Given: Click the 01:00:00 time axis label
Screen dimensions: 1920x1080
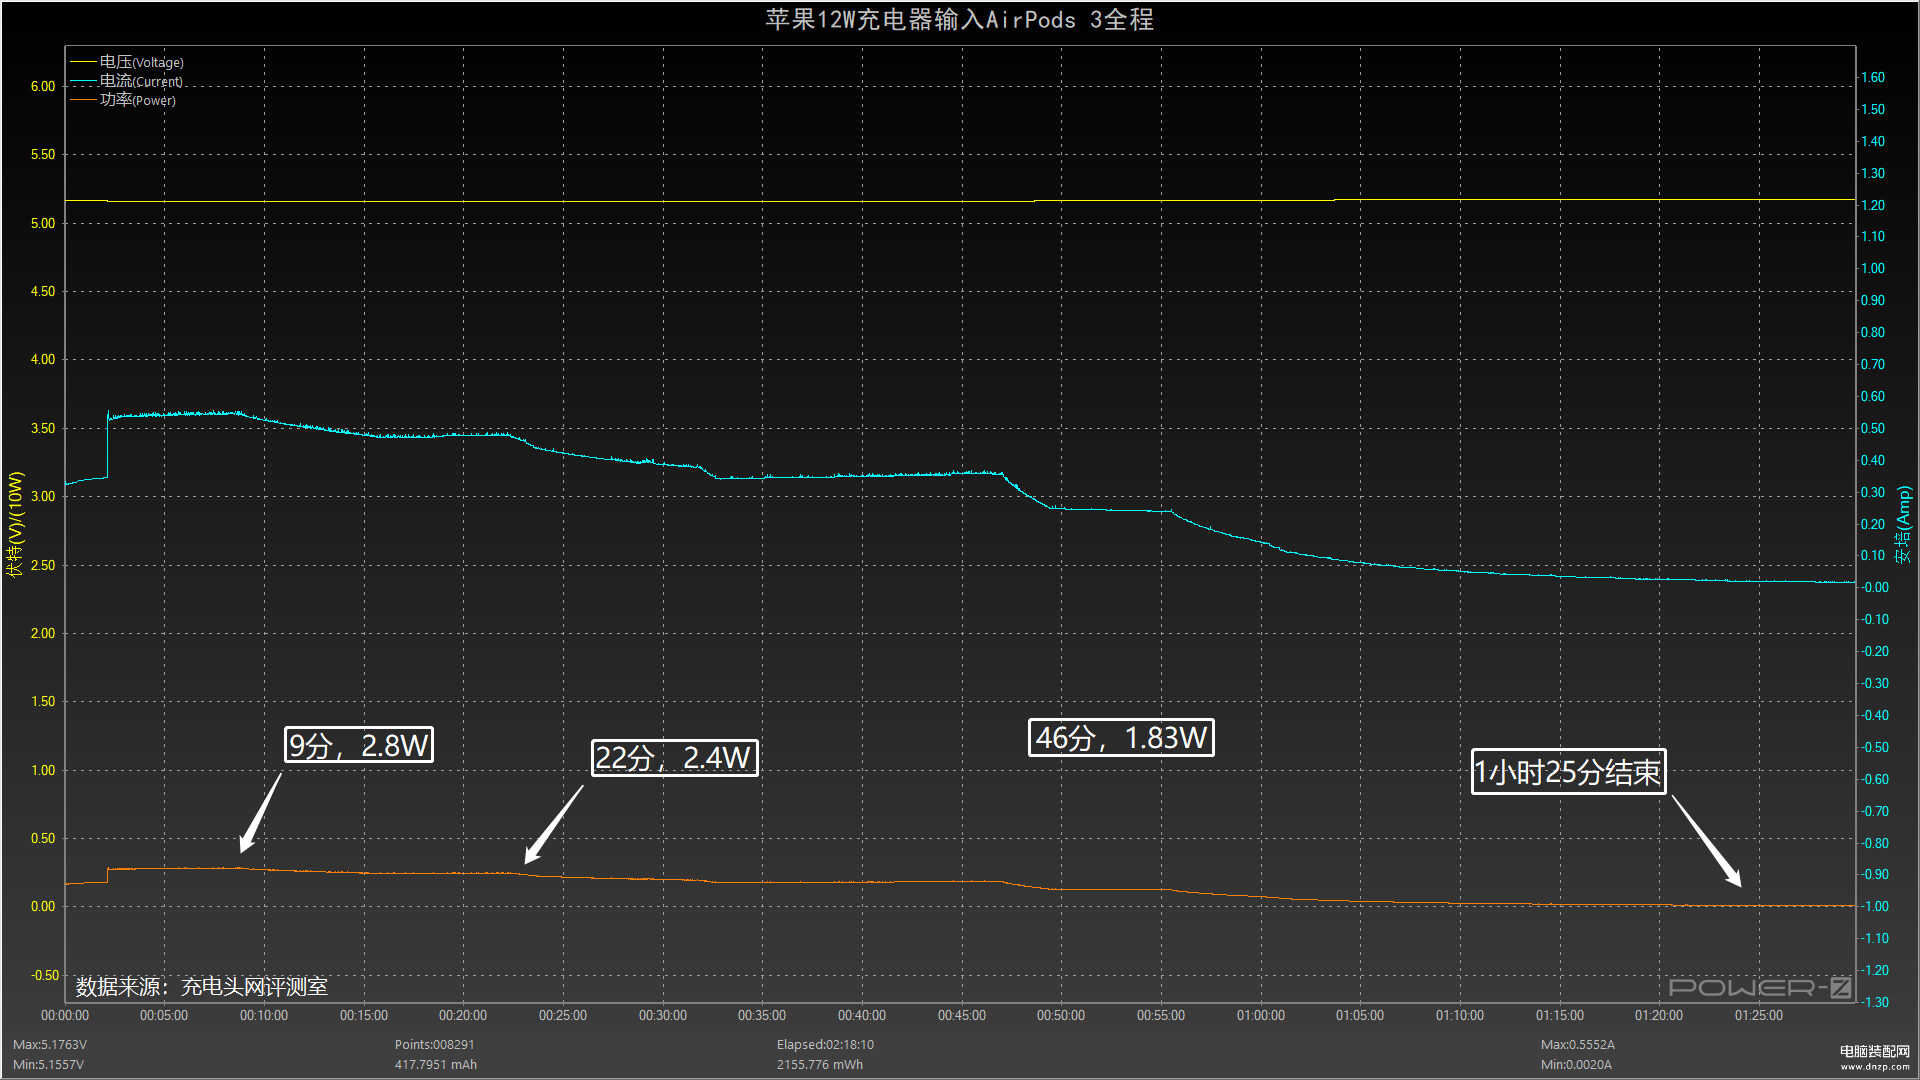Looking at the screenshot, I should (1261, 1015).
